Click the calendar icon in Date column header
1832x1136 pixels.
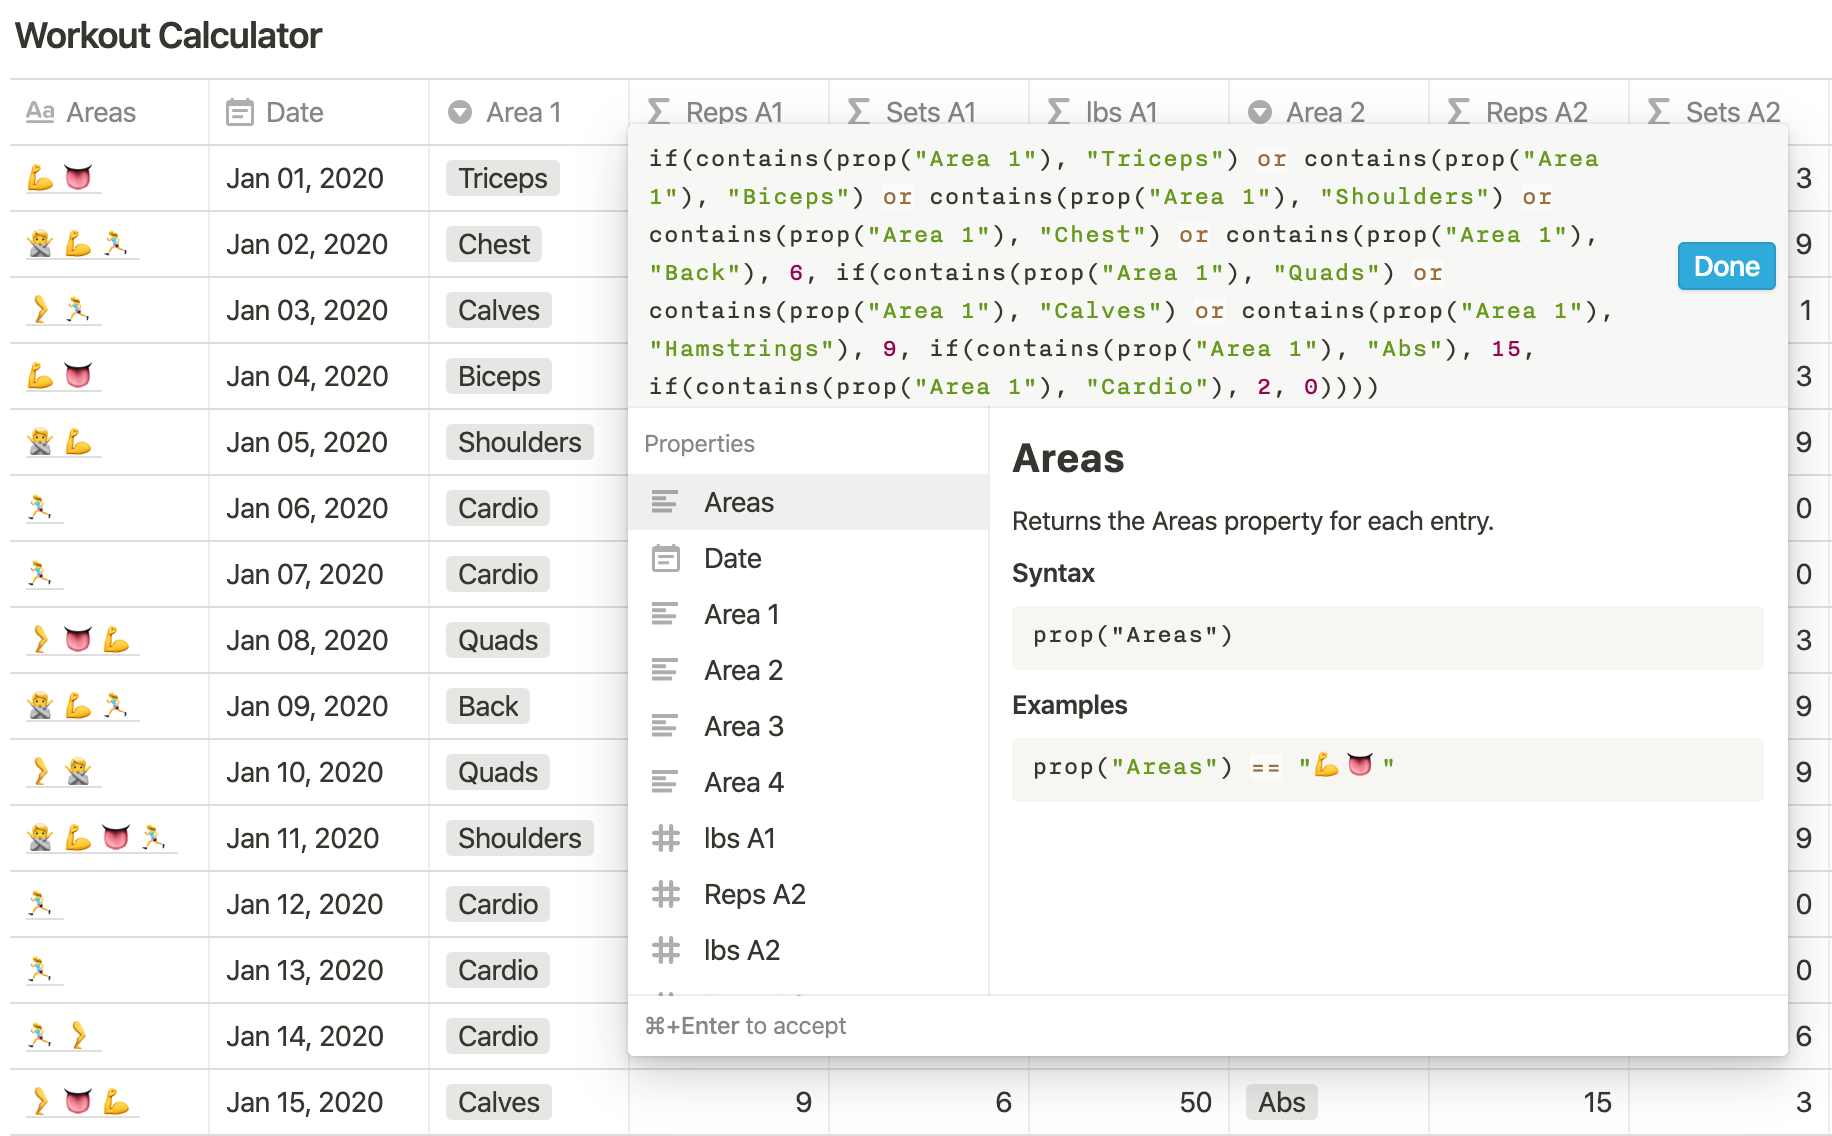[240, 112]
